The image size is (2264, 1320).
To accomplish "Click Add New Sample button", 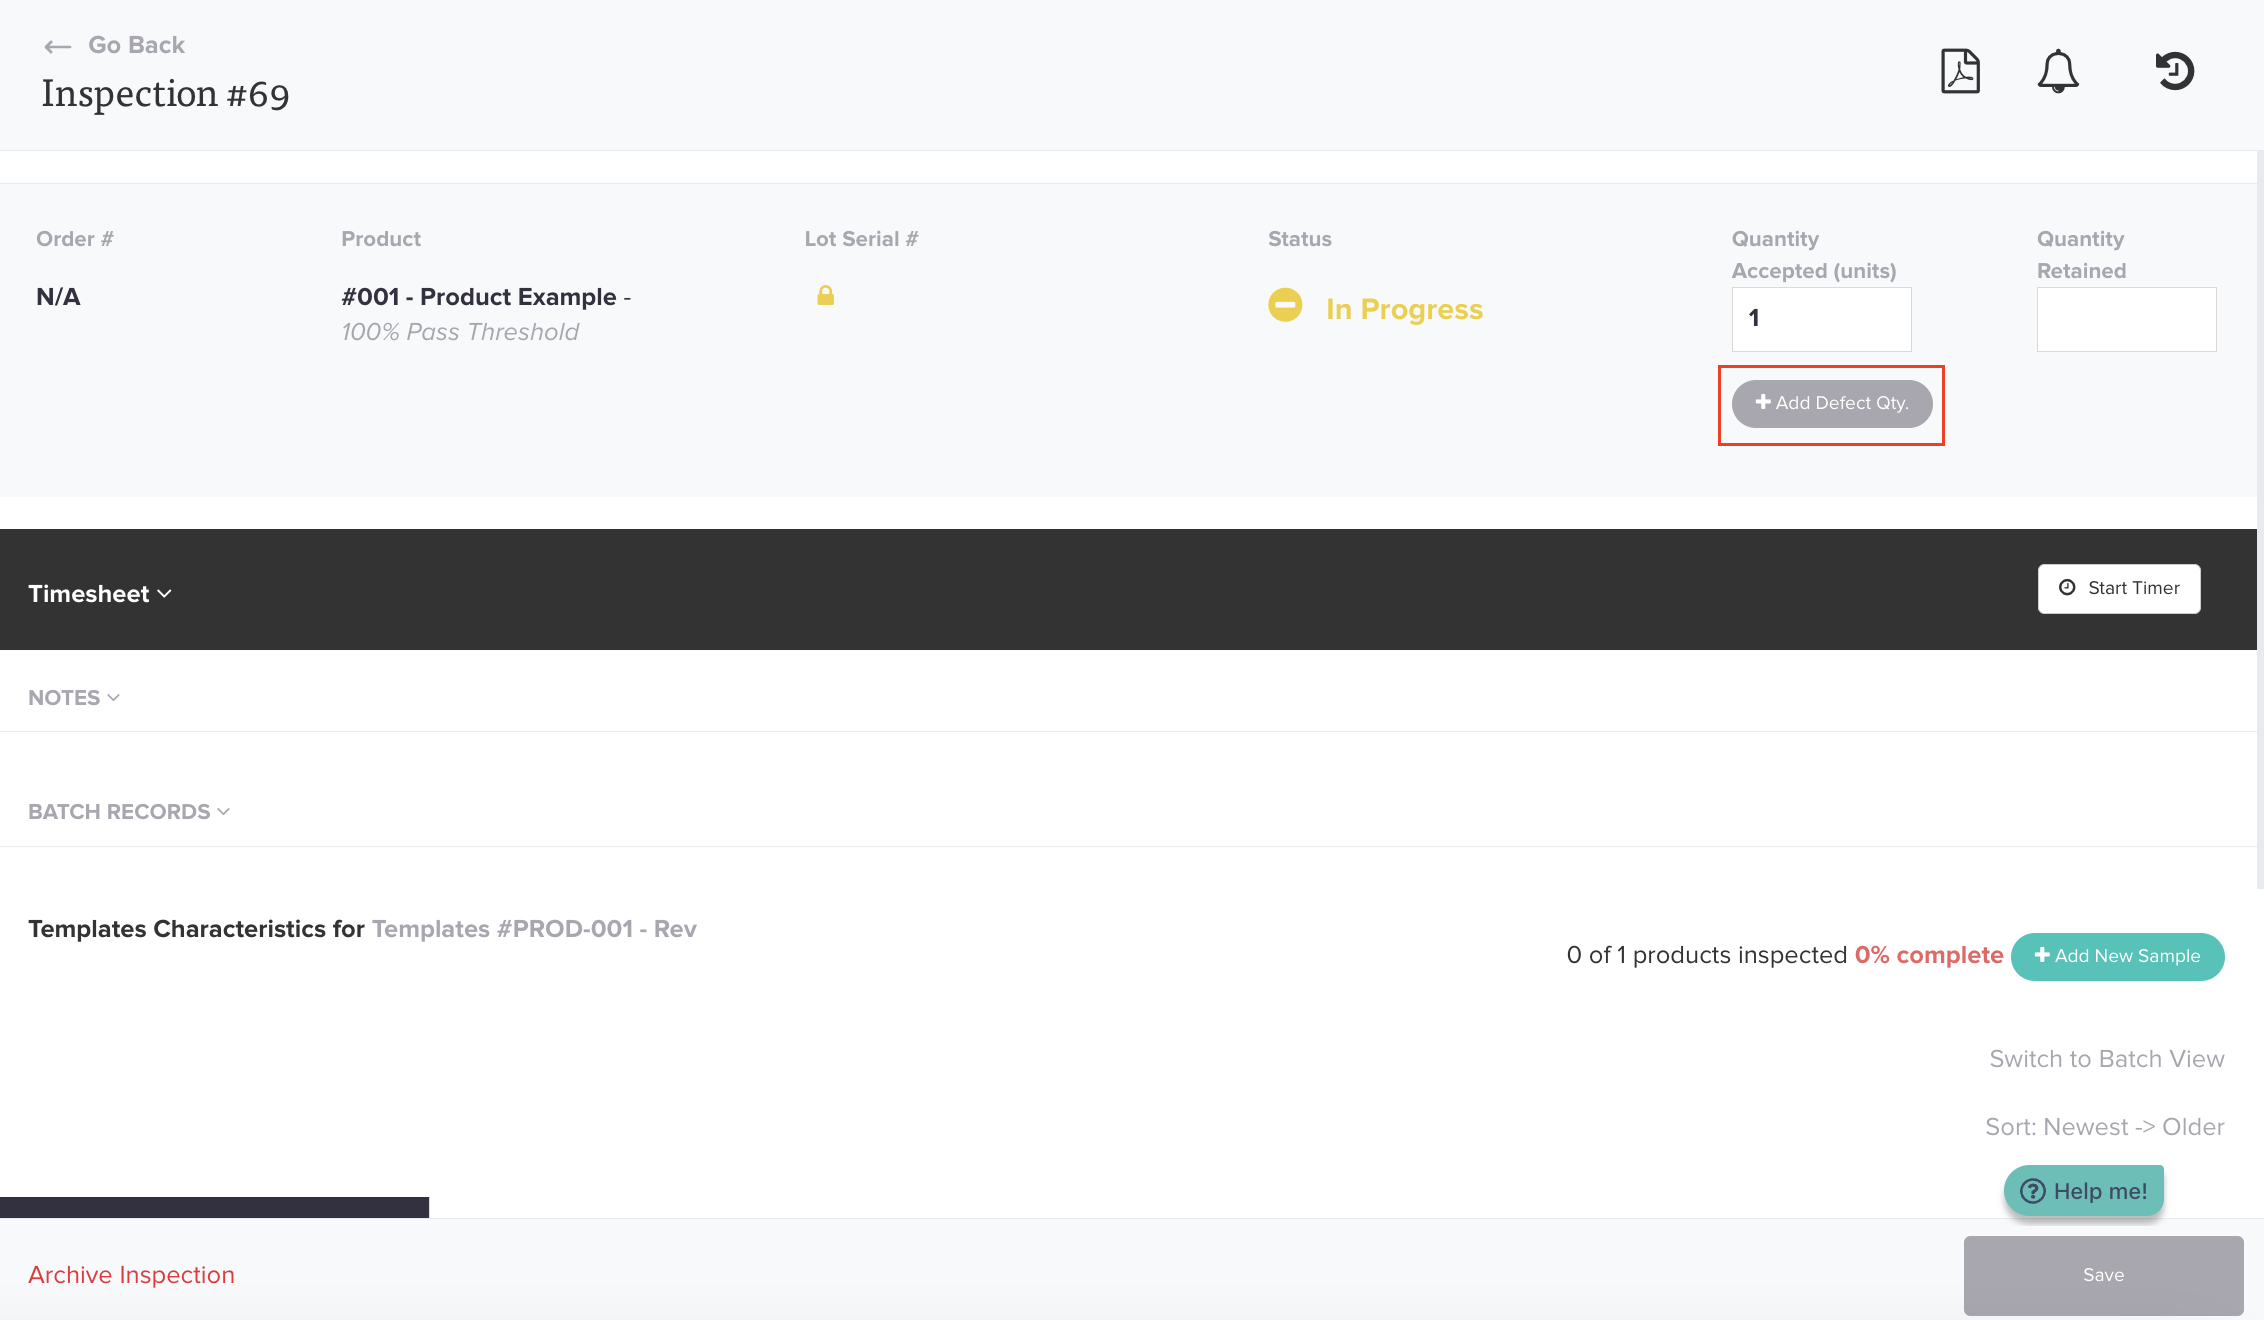I will 2117,956.
